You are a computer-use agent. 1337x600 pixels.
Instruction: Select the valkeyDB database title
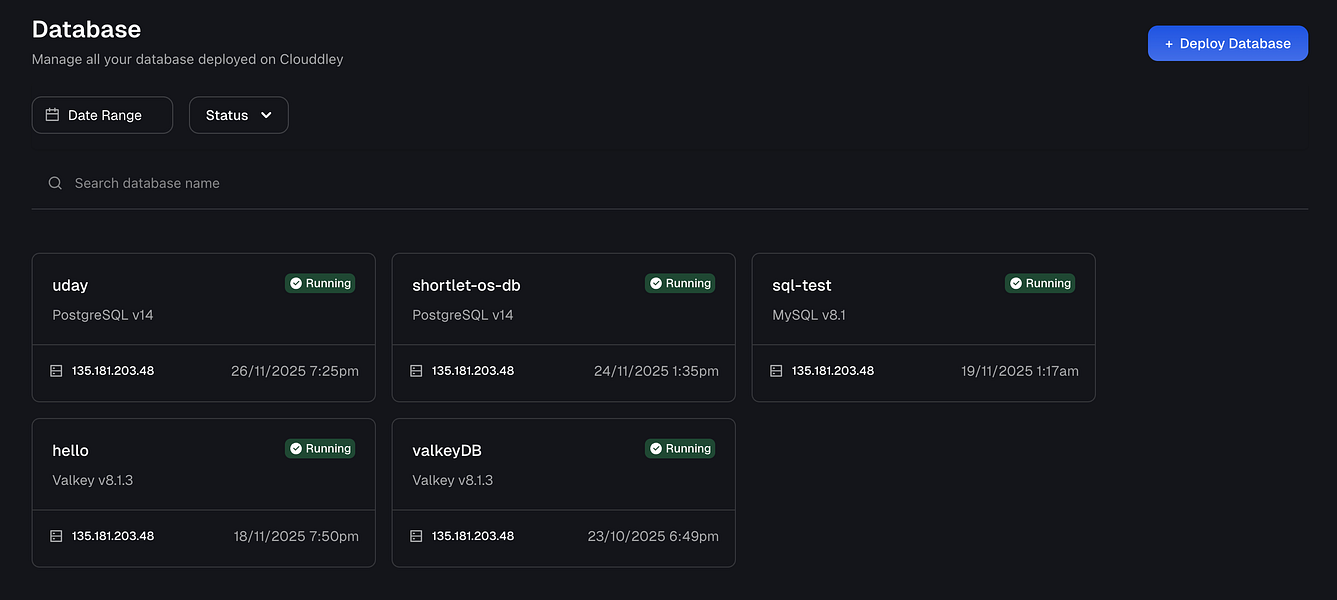click(x=447, y=451)
